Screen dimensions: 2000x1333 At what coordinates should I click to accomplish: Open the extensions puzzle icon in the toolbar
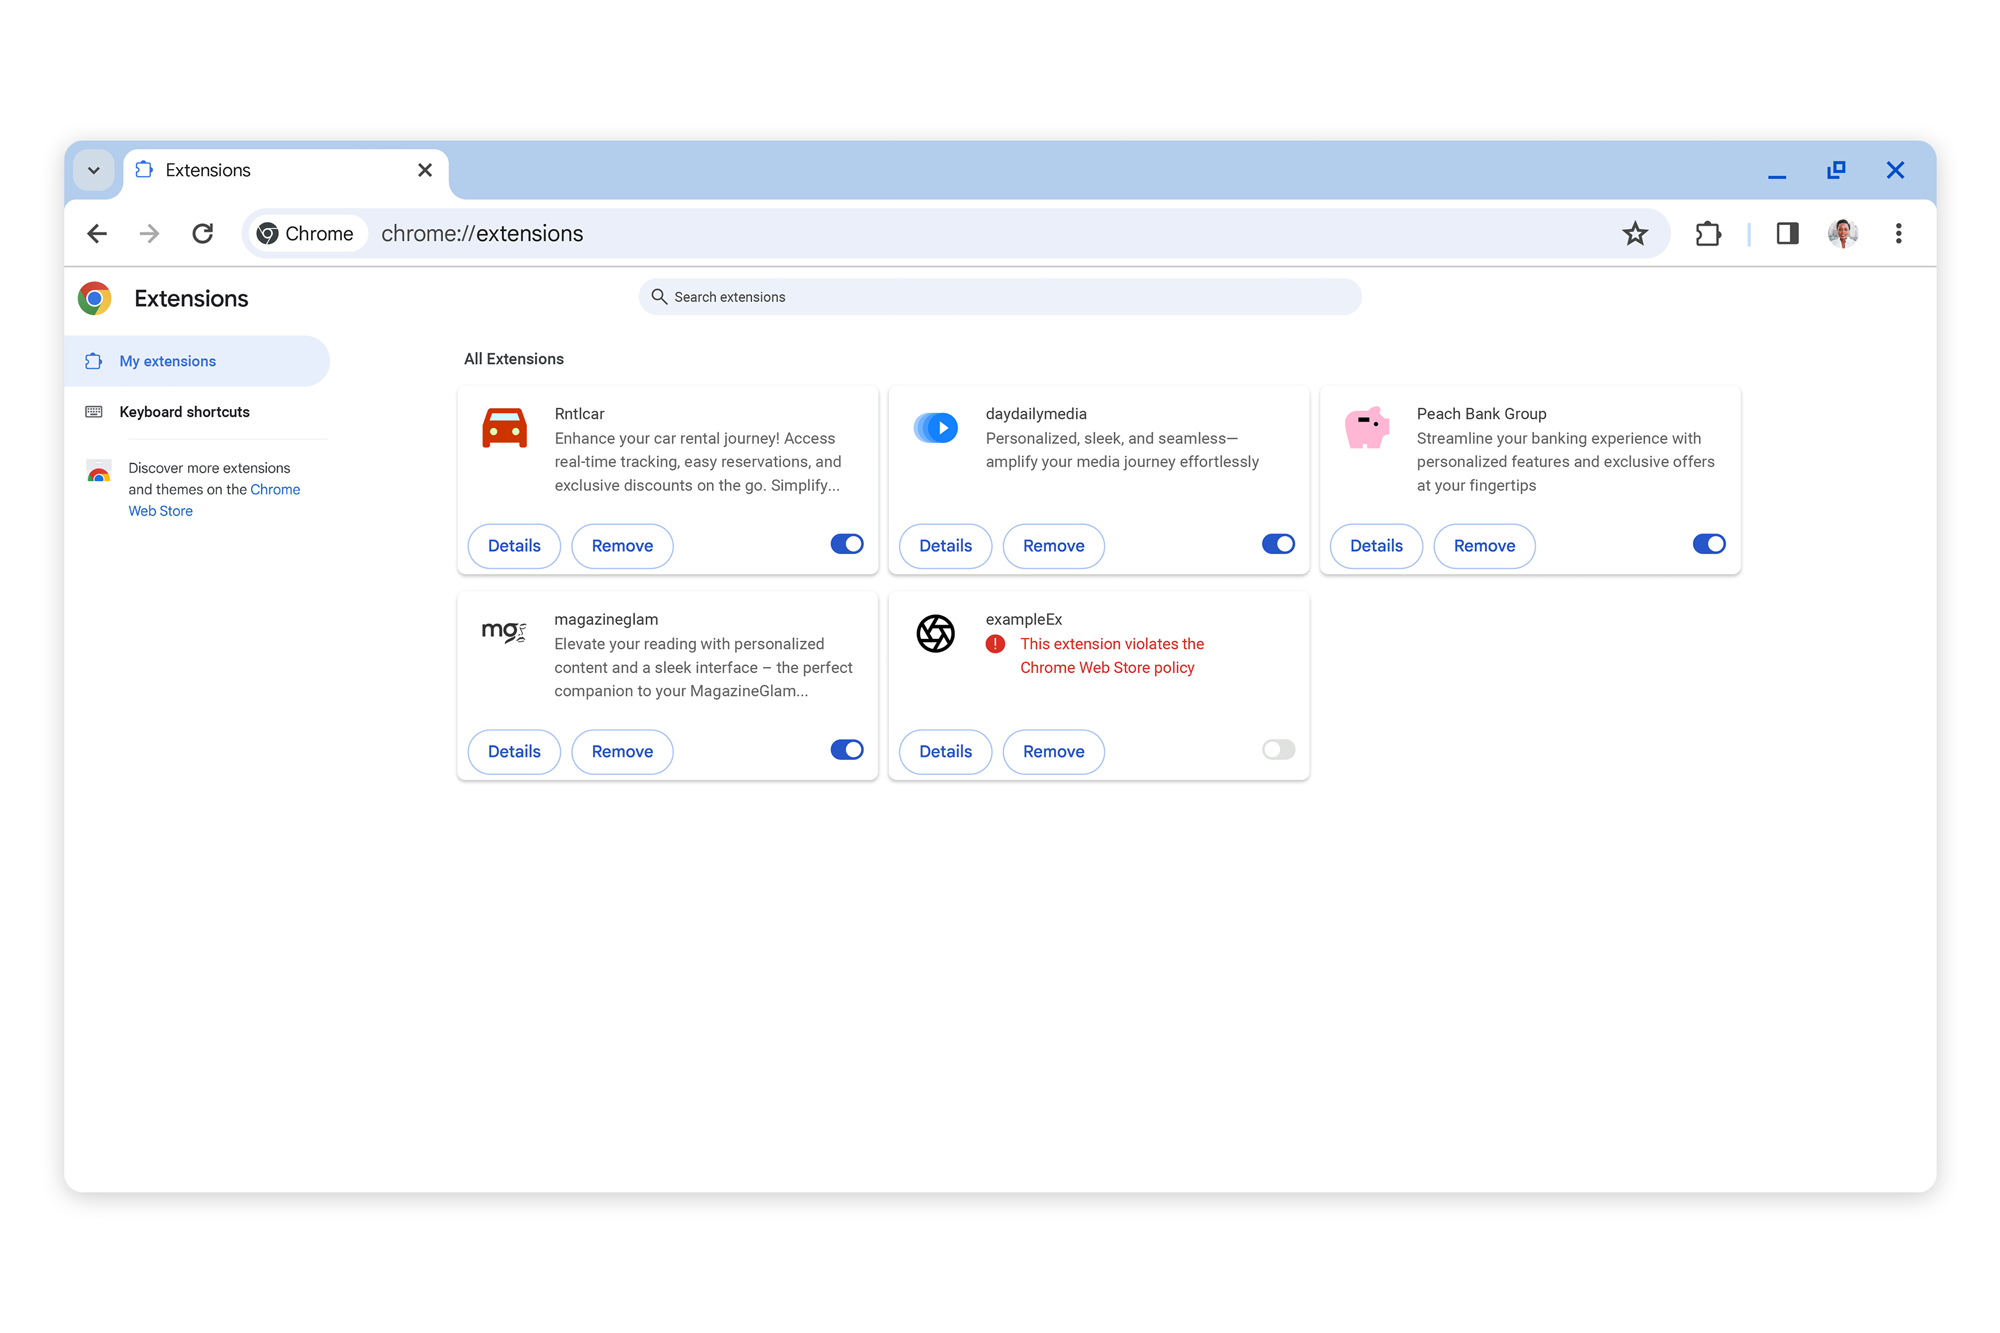(x=1708, y=233)
